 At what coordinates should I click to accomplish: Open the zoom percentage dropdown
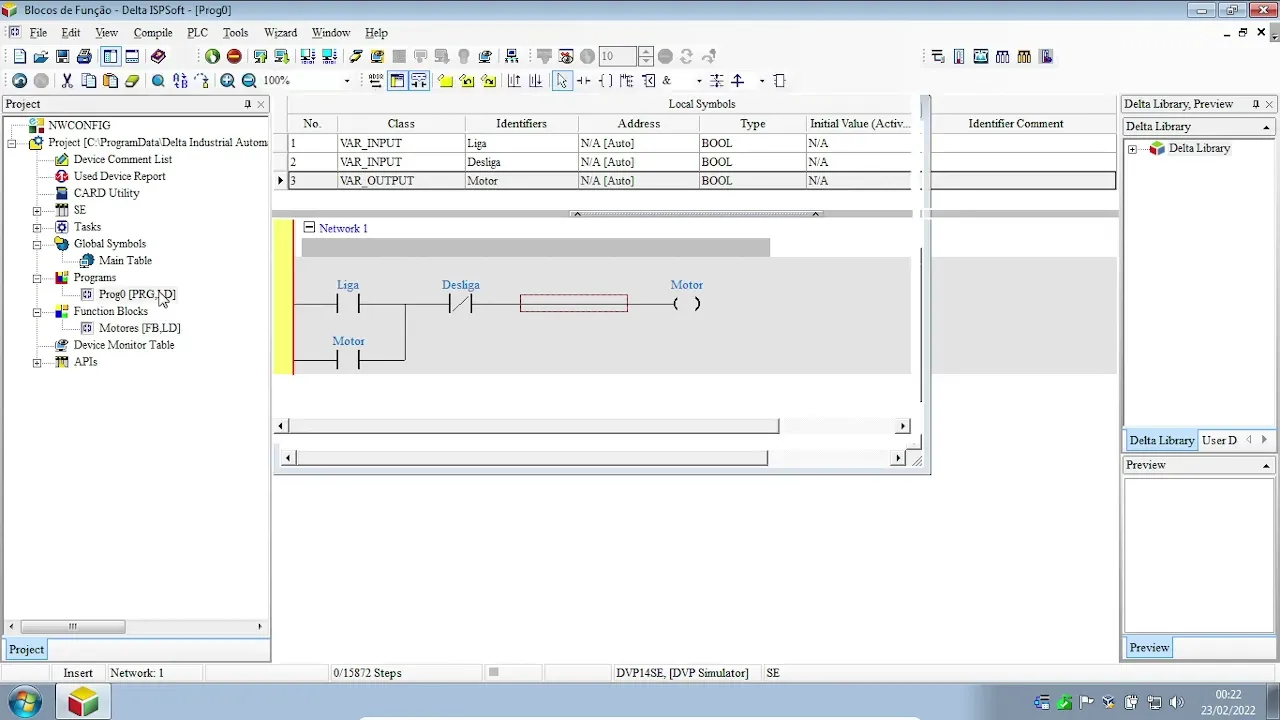(x=347, y=81)
